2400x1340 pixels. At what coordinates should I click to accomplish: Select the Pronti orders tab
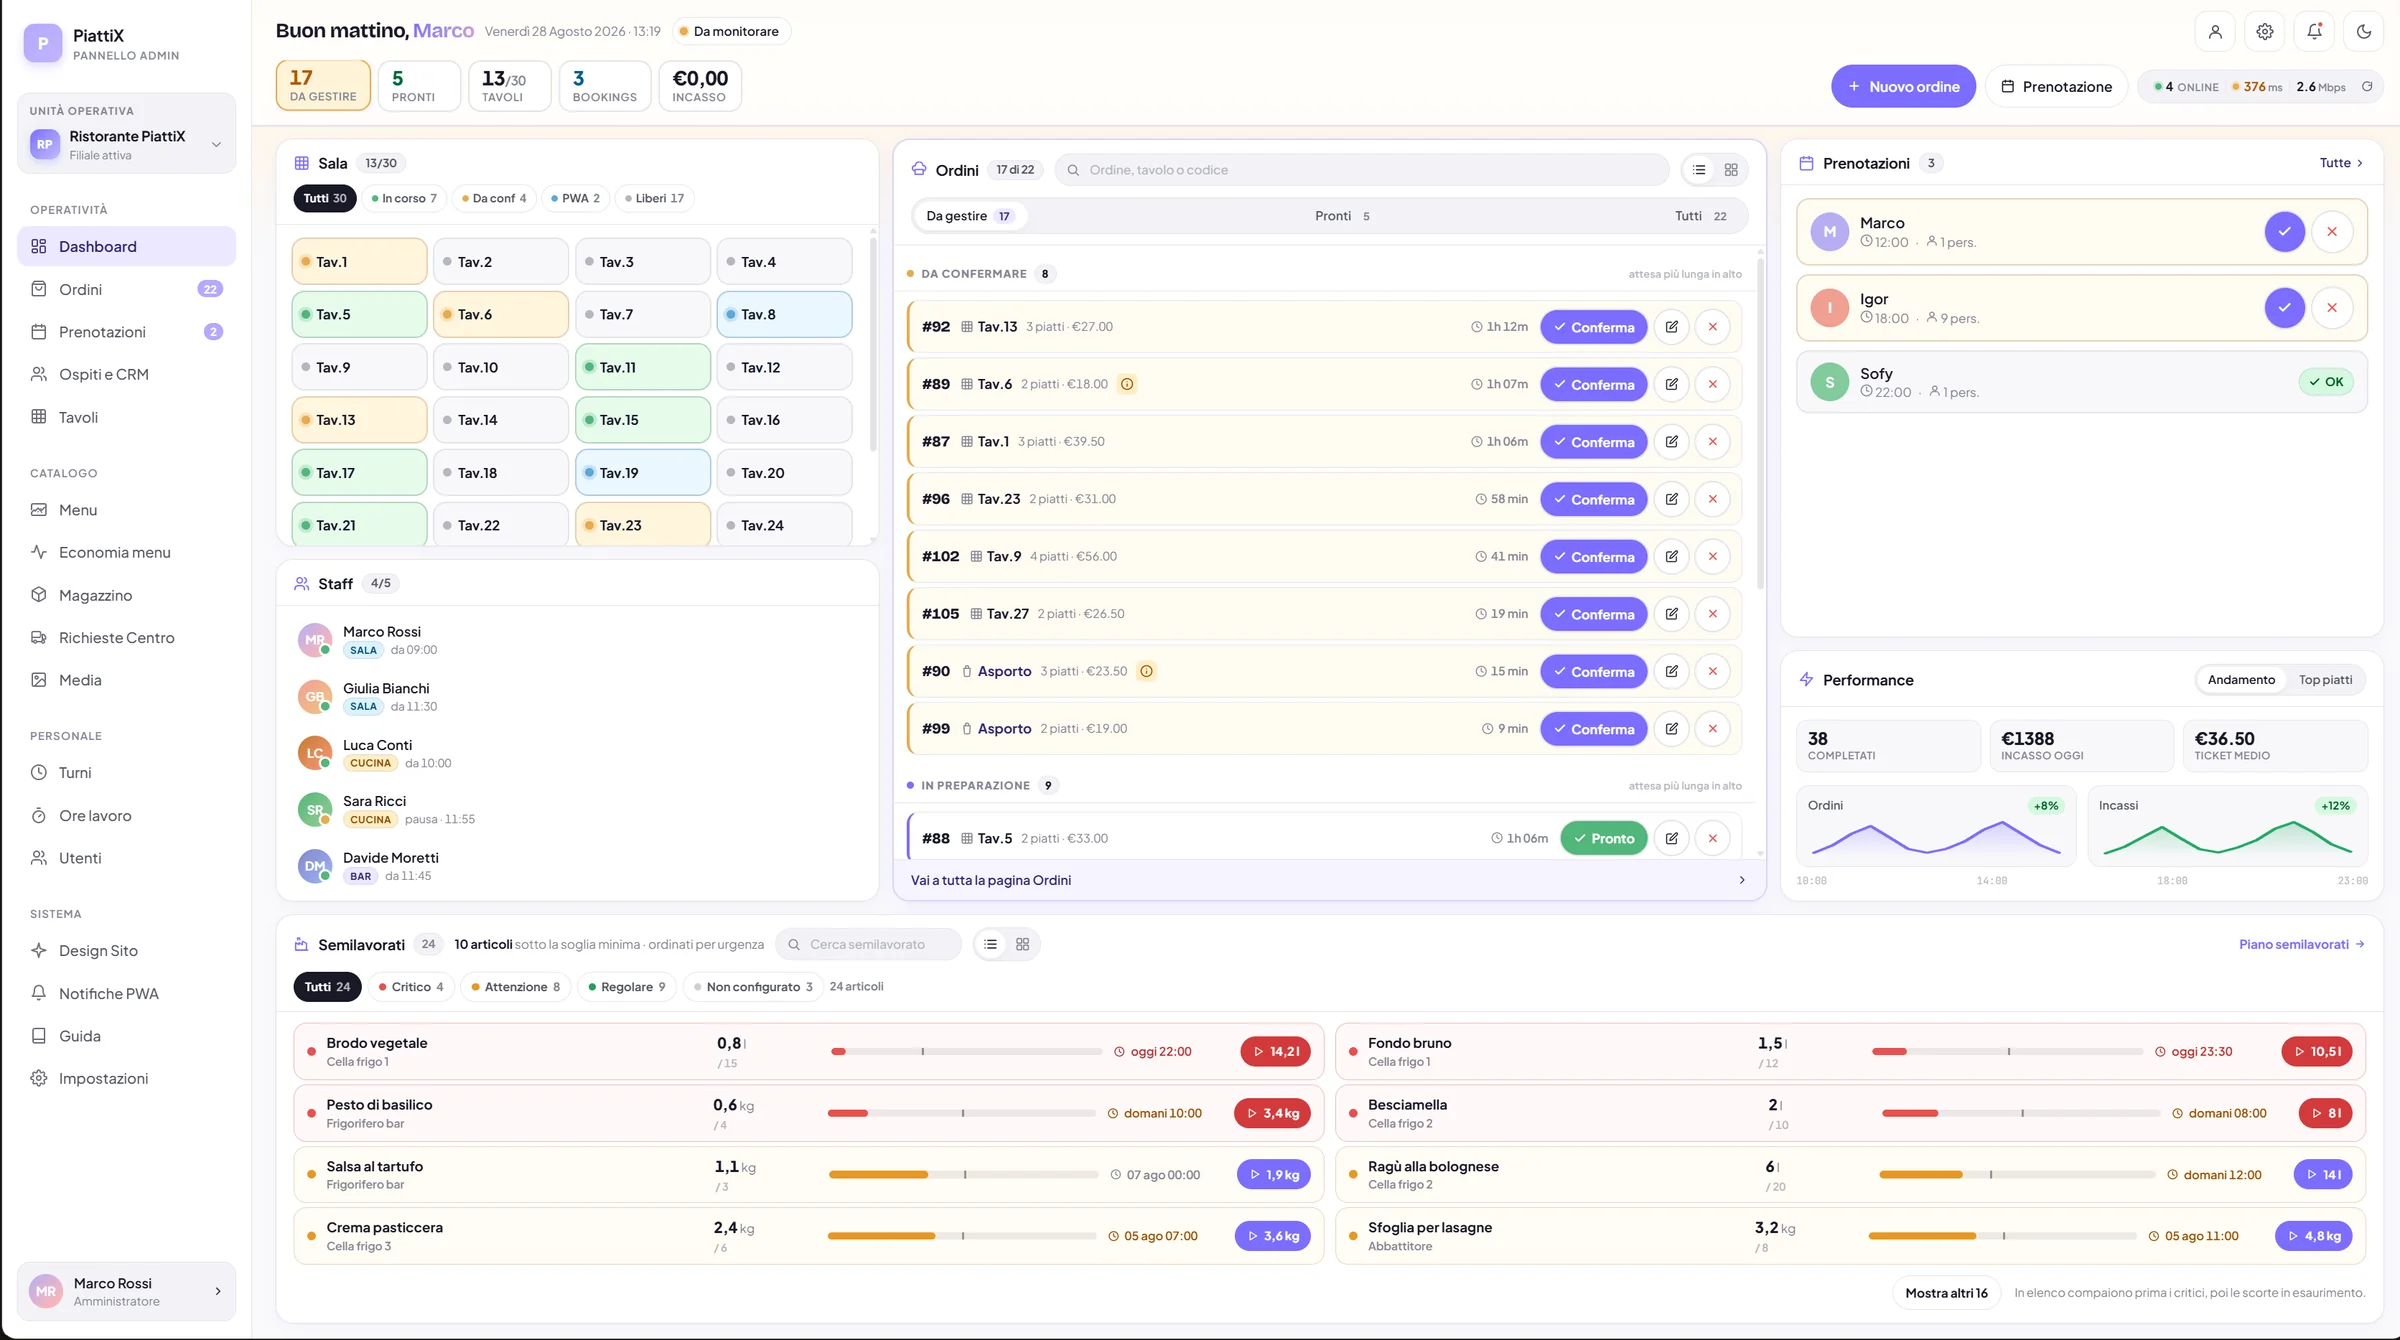click(x=1341, y=216)
